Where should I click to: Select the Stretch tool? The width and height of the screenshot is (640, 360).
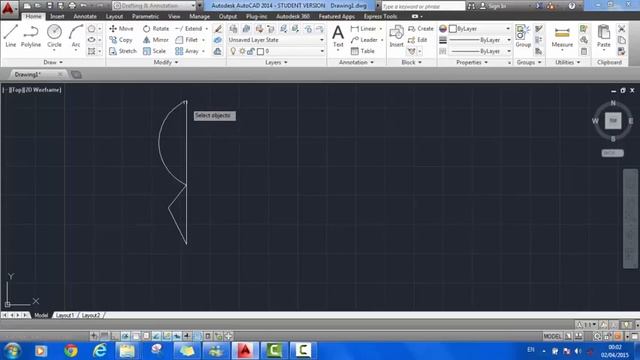tap(123, 51)
